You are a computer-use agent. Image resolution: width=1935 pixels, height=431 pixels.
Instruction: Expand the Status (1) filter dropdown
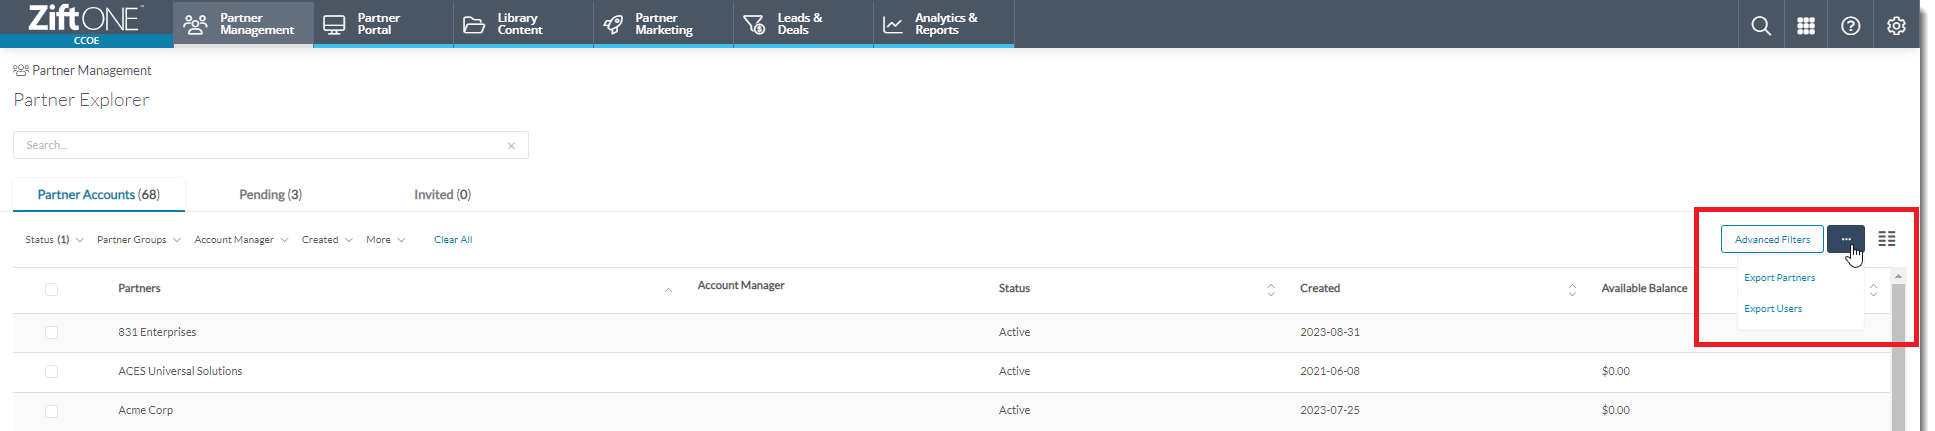54,240
